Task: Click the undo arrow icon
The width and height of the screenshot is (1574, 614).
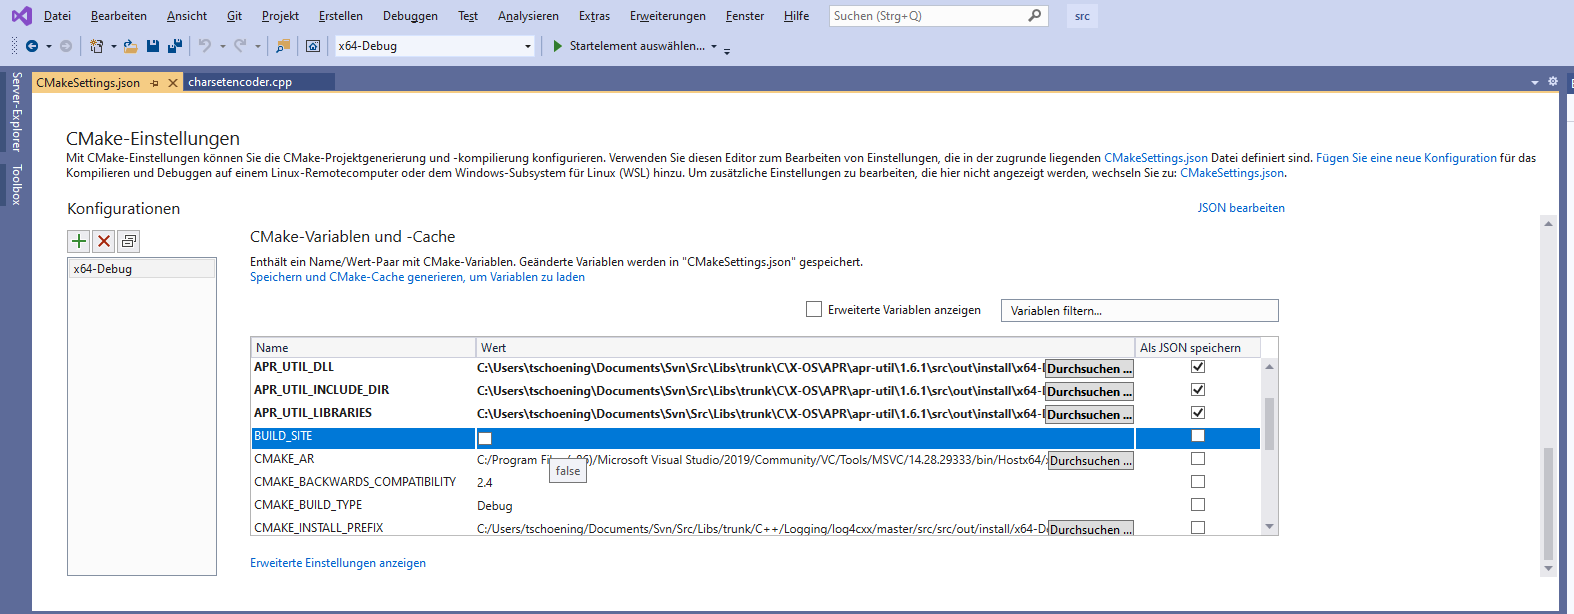Action: click(x=205, y=46)
